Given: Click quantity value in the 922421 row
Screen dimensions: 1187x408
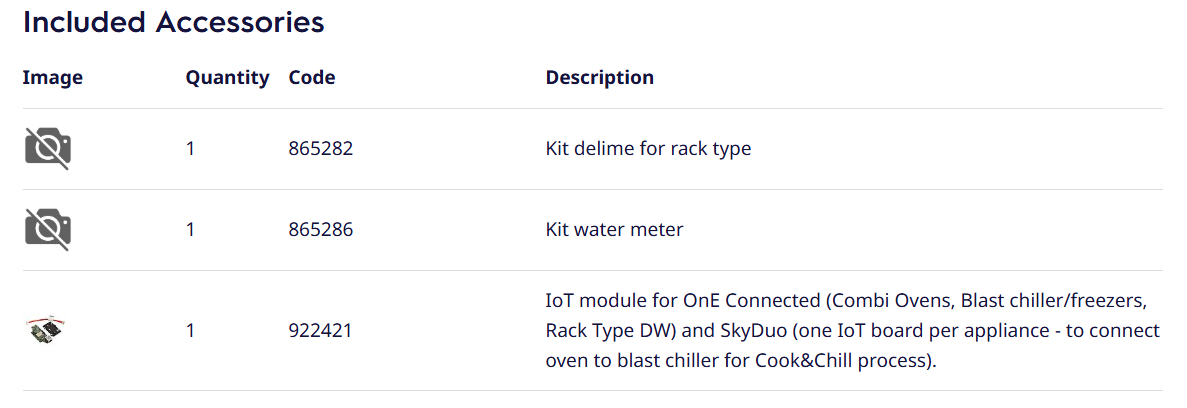Looking at the screenshot, I should coord(190,330).
